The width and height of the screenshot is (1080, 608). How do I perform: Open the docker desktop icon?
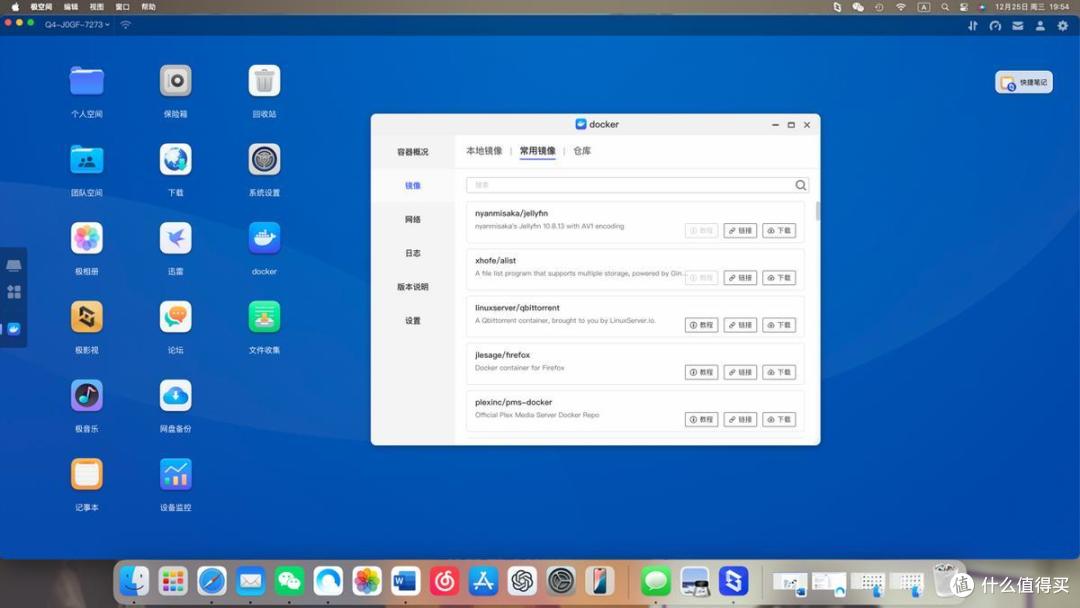tap(264, 238)
